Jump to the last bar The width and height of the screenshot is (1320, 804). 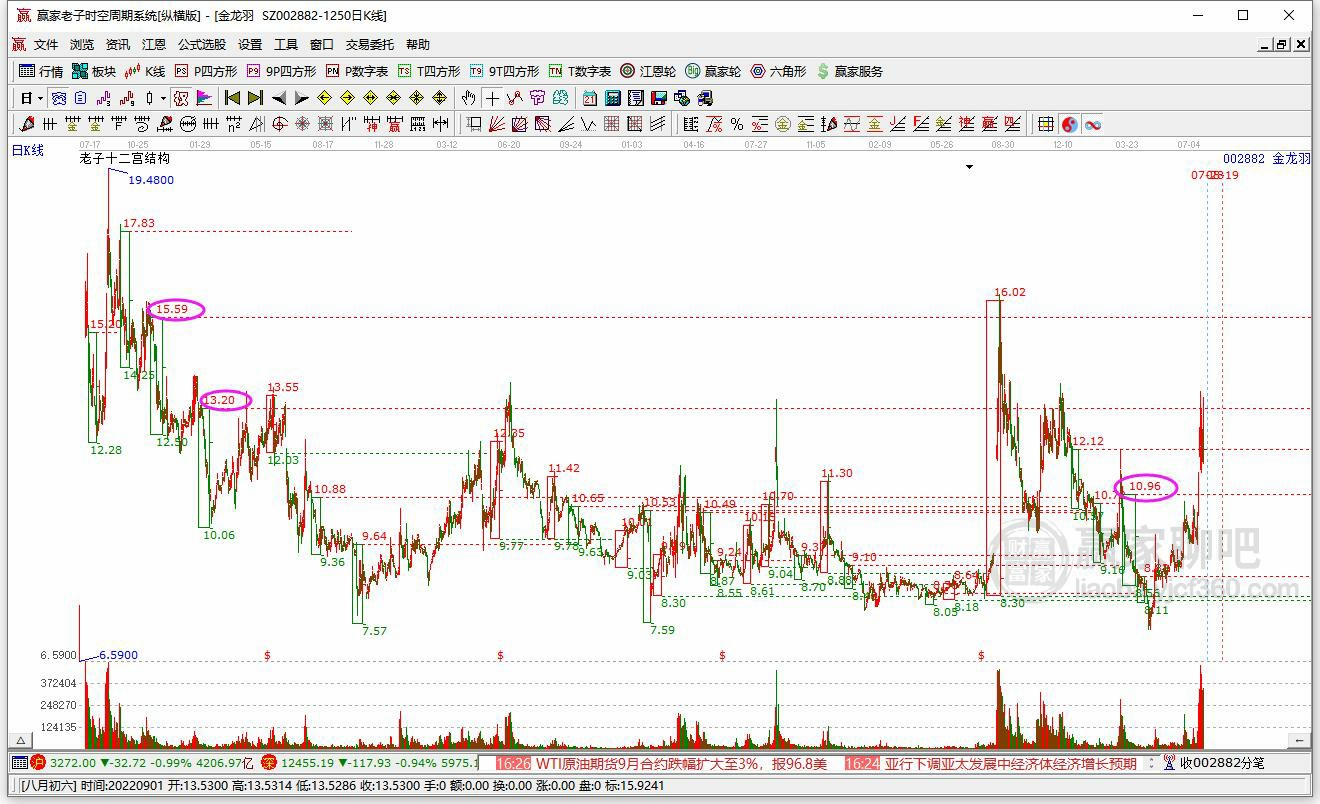coord(255,98)
